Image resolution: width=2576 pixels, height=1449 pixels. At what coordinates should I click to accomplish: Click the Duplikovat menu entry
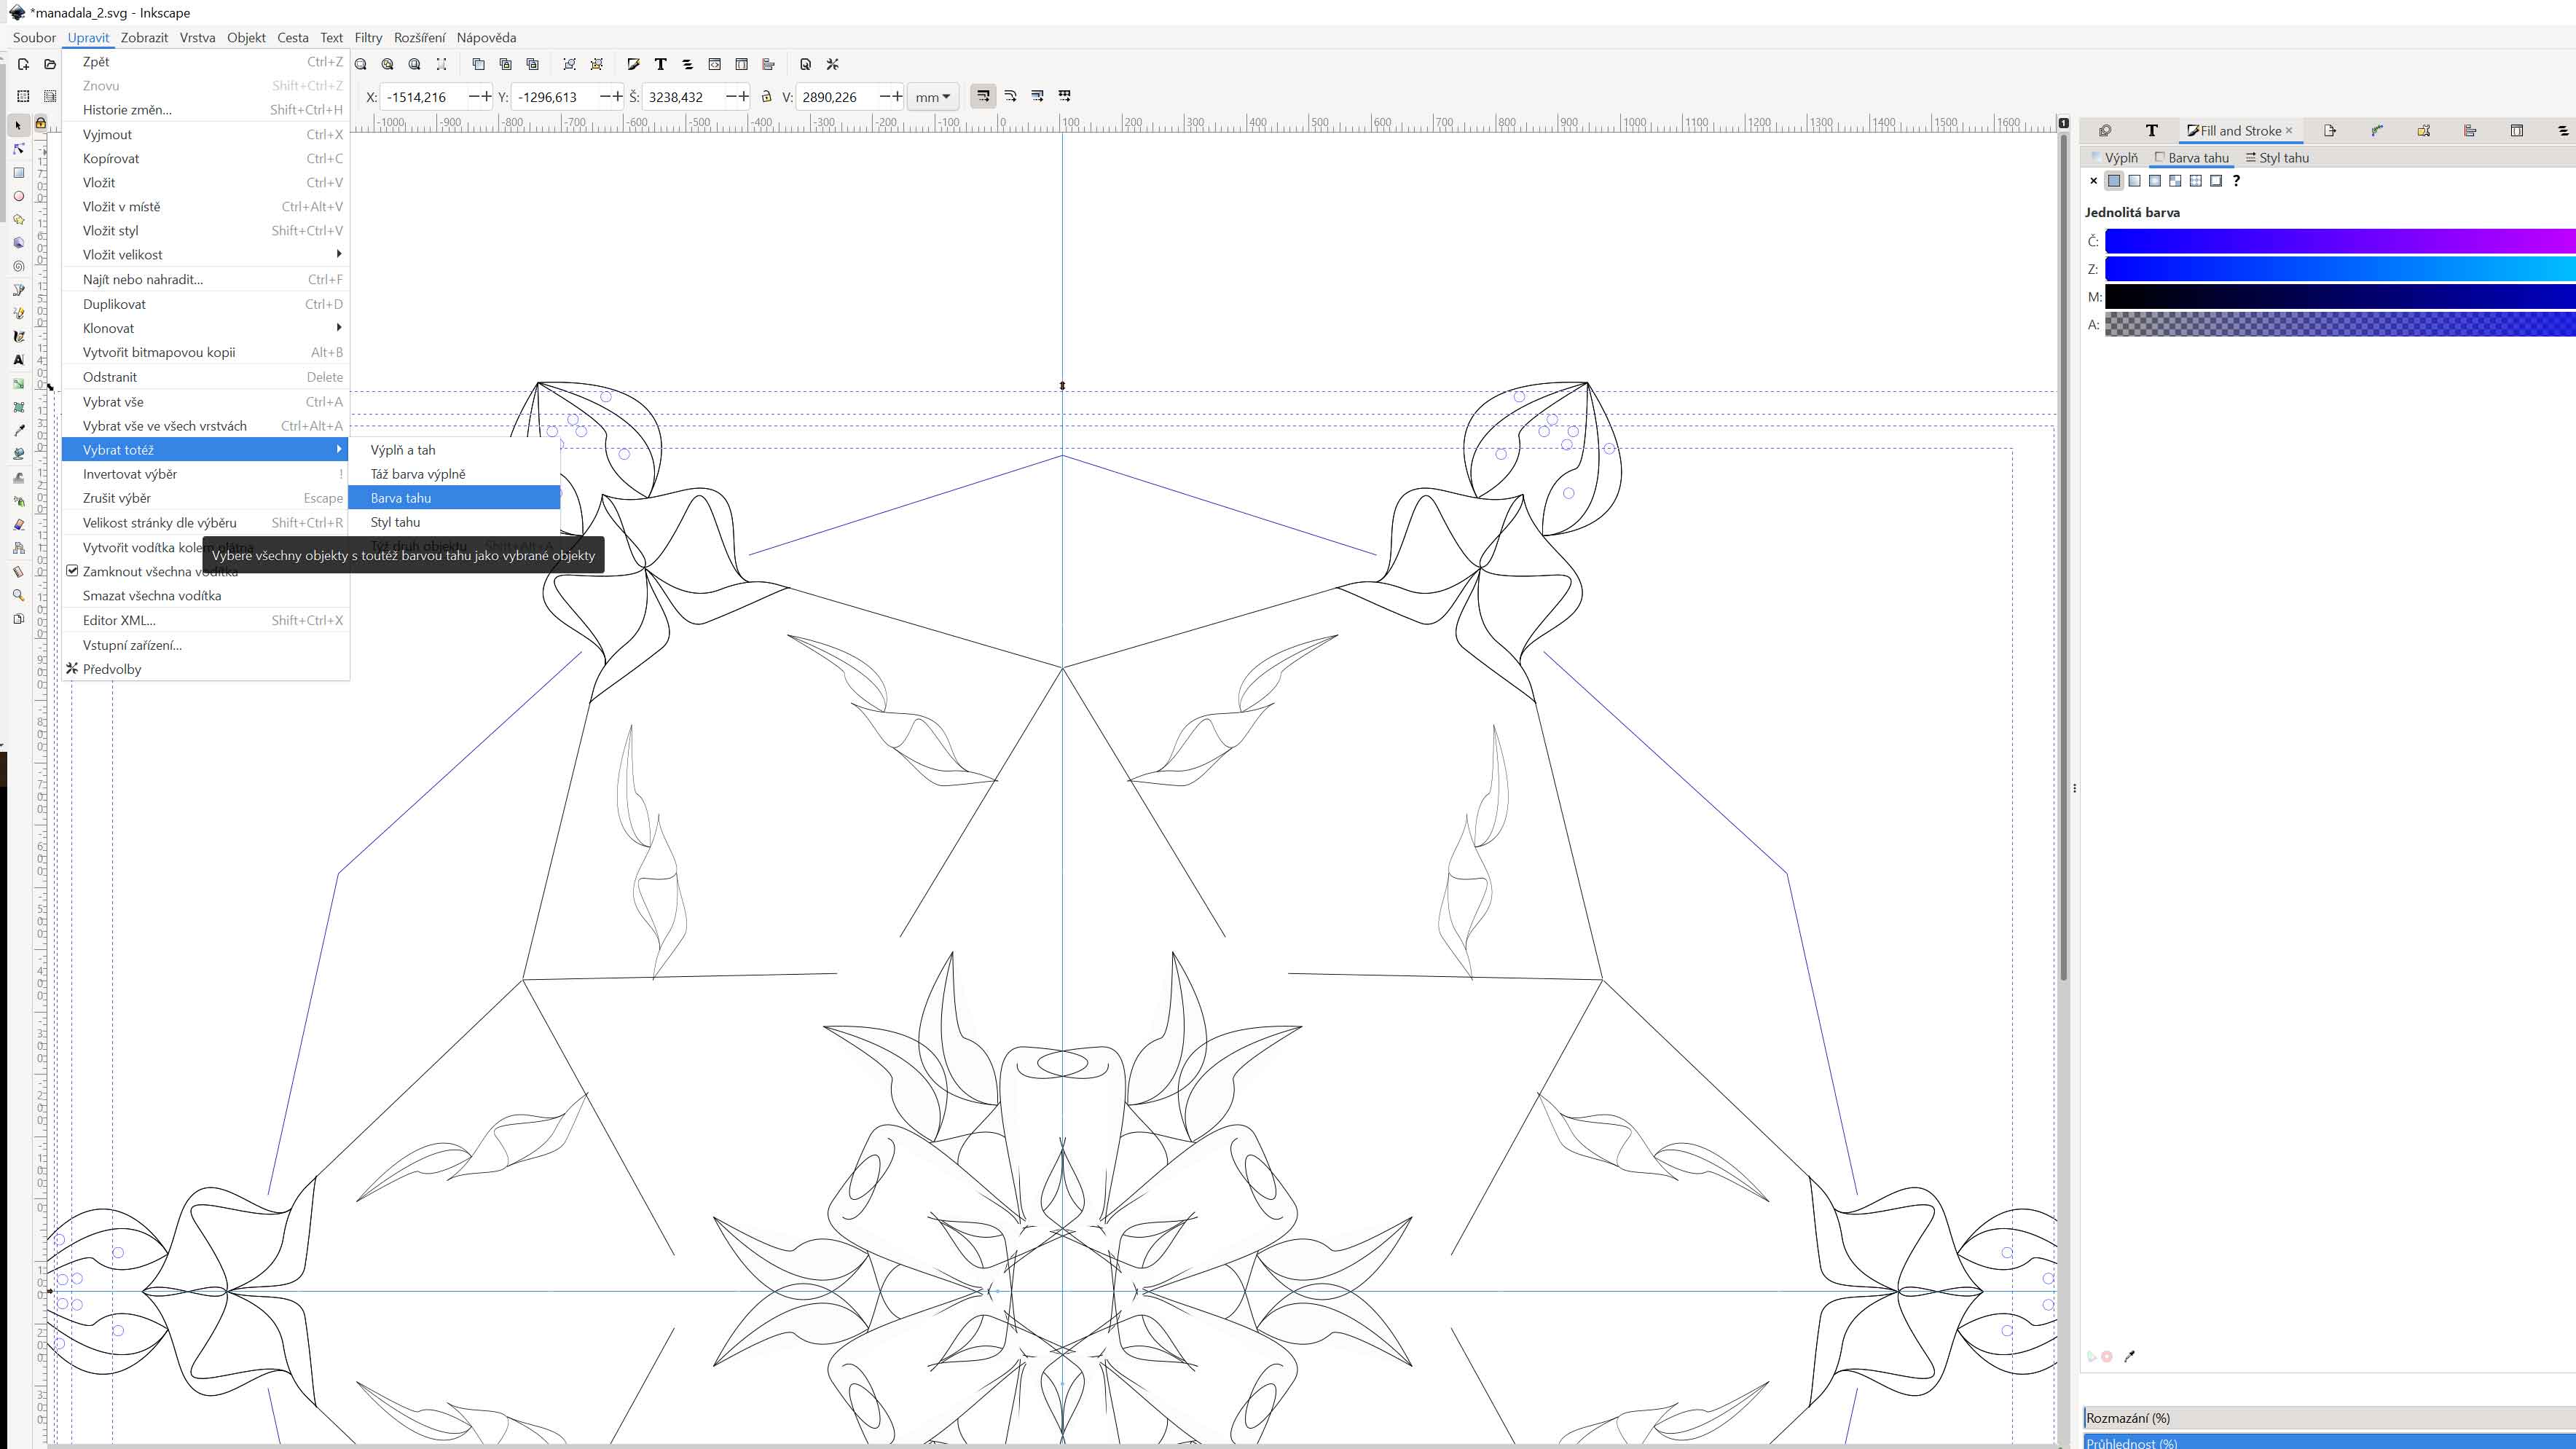(x=114, y=304)
